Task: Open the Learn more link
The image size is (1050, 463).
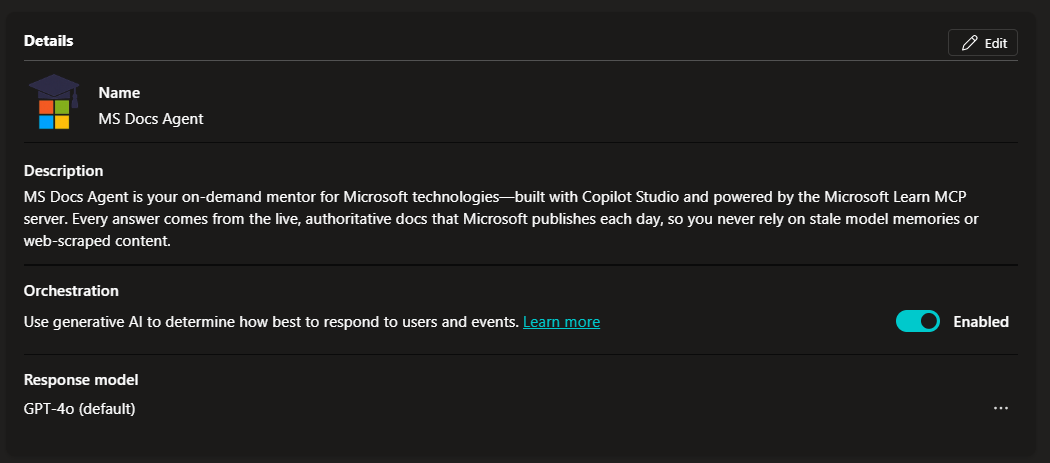Action: coord(561,322)
